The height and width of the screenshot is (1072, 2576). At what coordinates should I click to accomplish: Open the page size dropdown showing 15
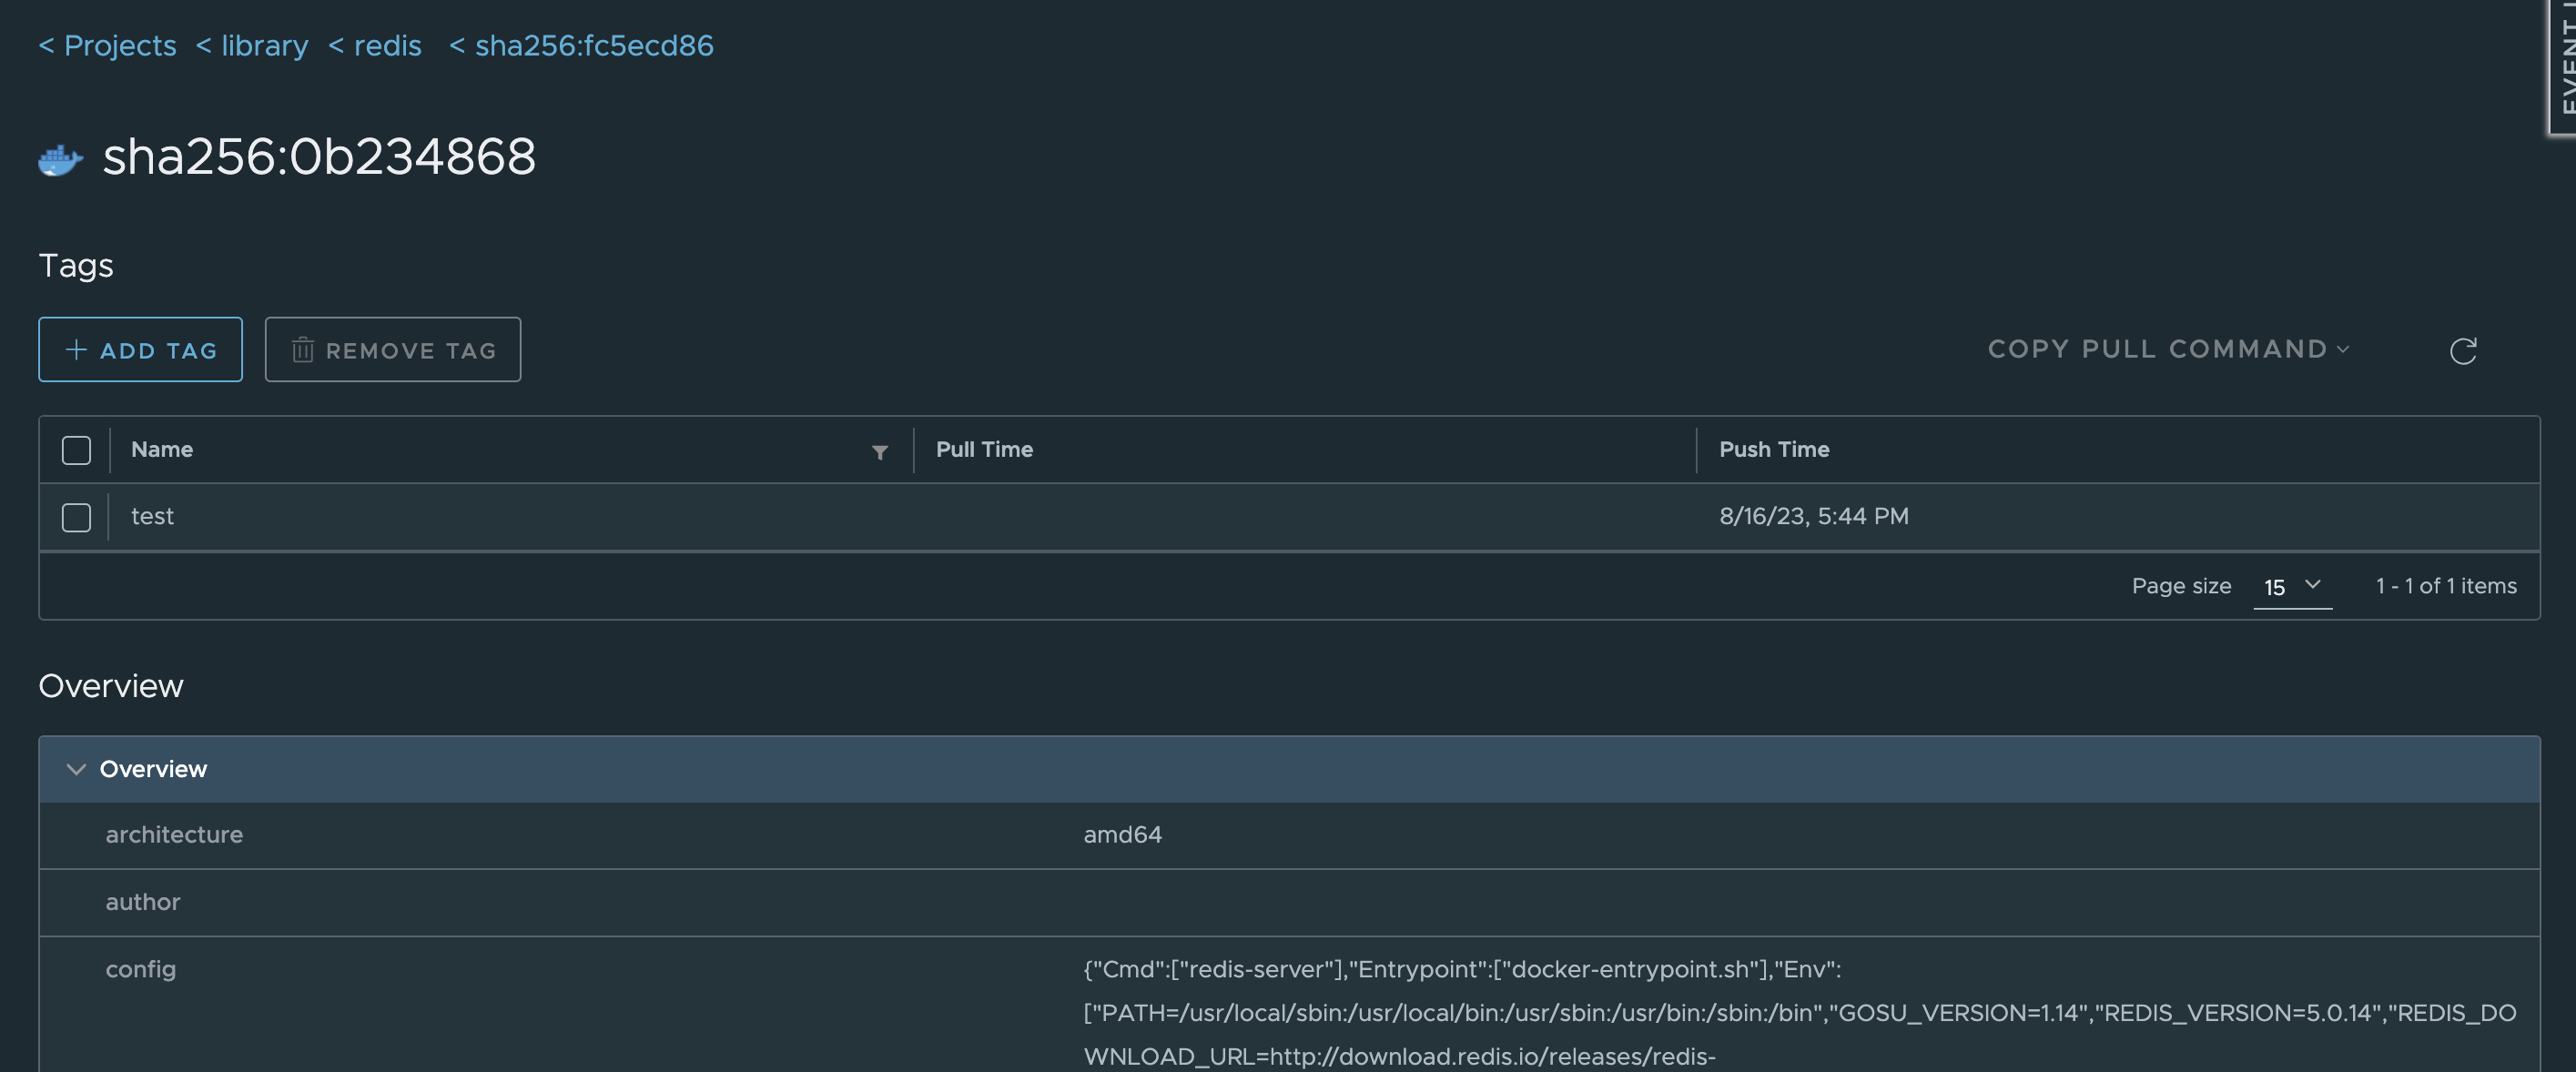coord(2292,587)
